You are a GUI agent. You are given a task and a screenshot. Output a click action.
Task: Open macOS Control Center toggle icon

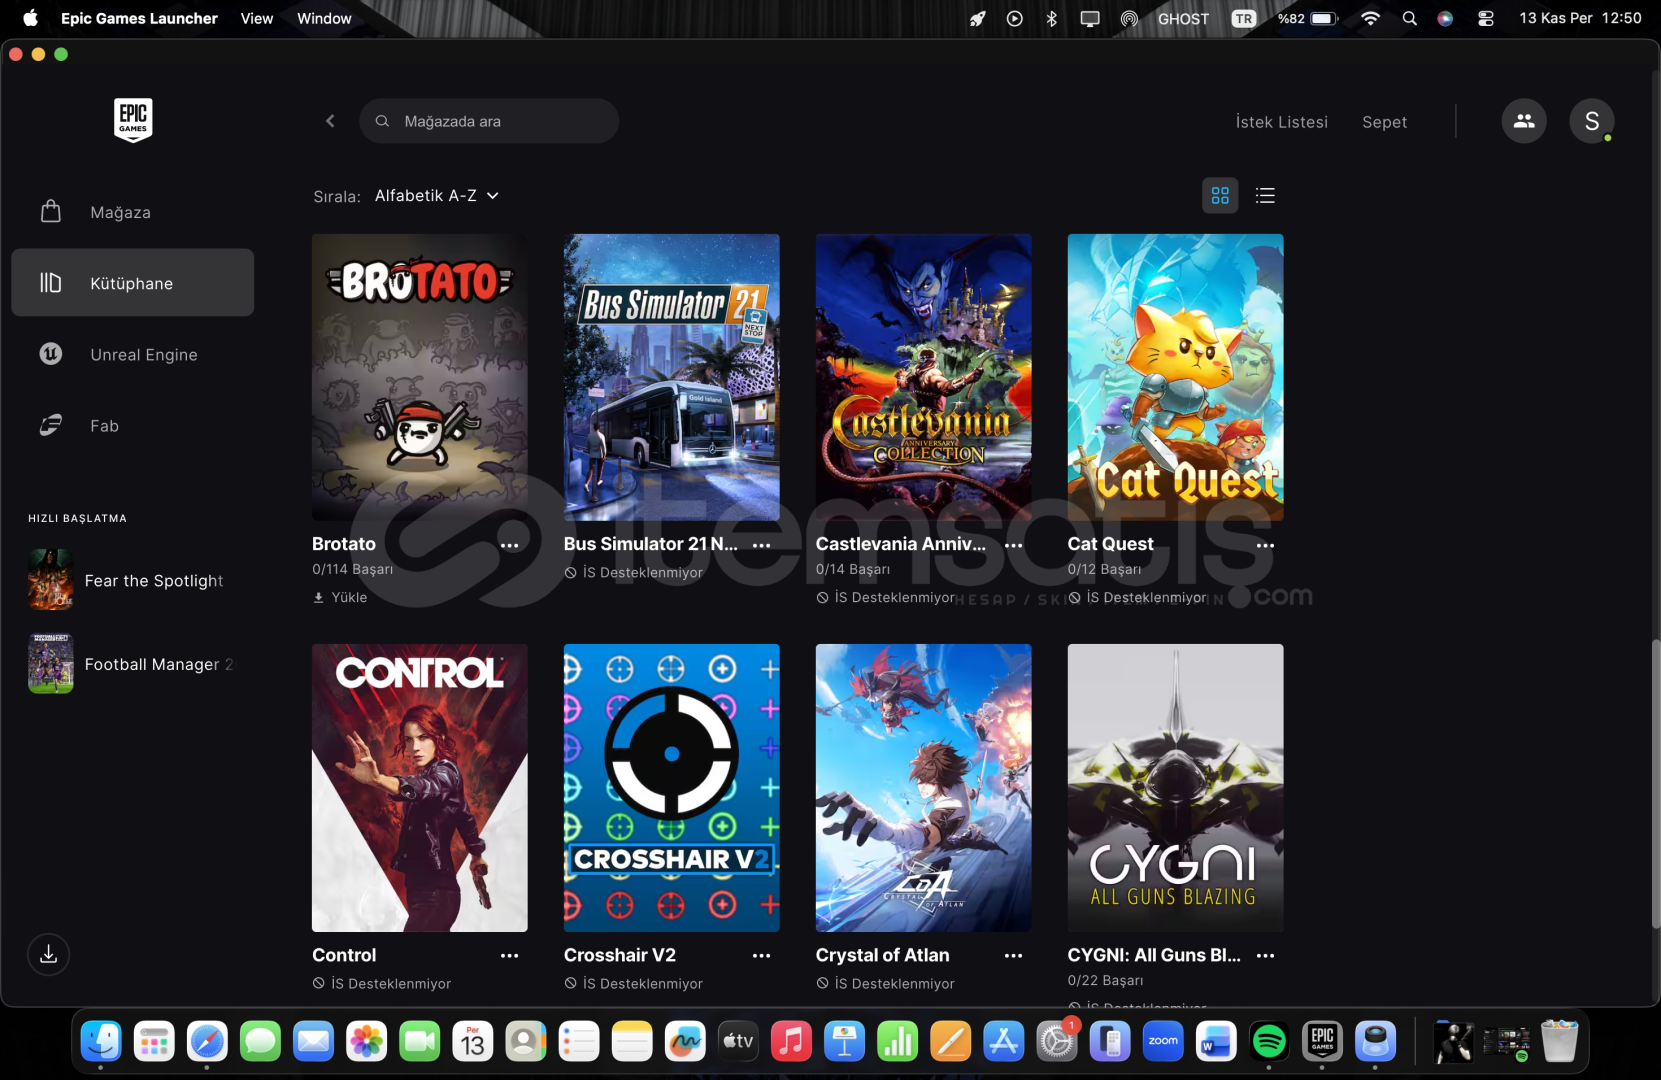1486,18
